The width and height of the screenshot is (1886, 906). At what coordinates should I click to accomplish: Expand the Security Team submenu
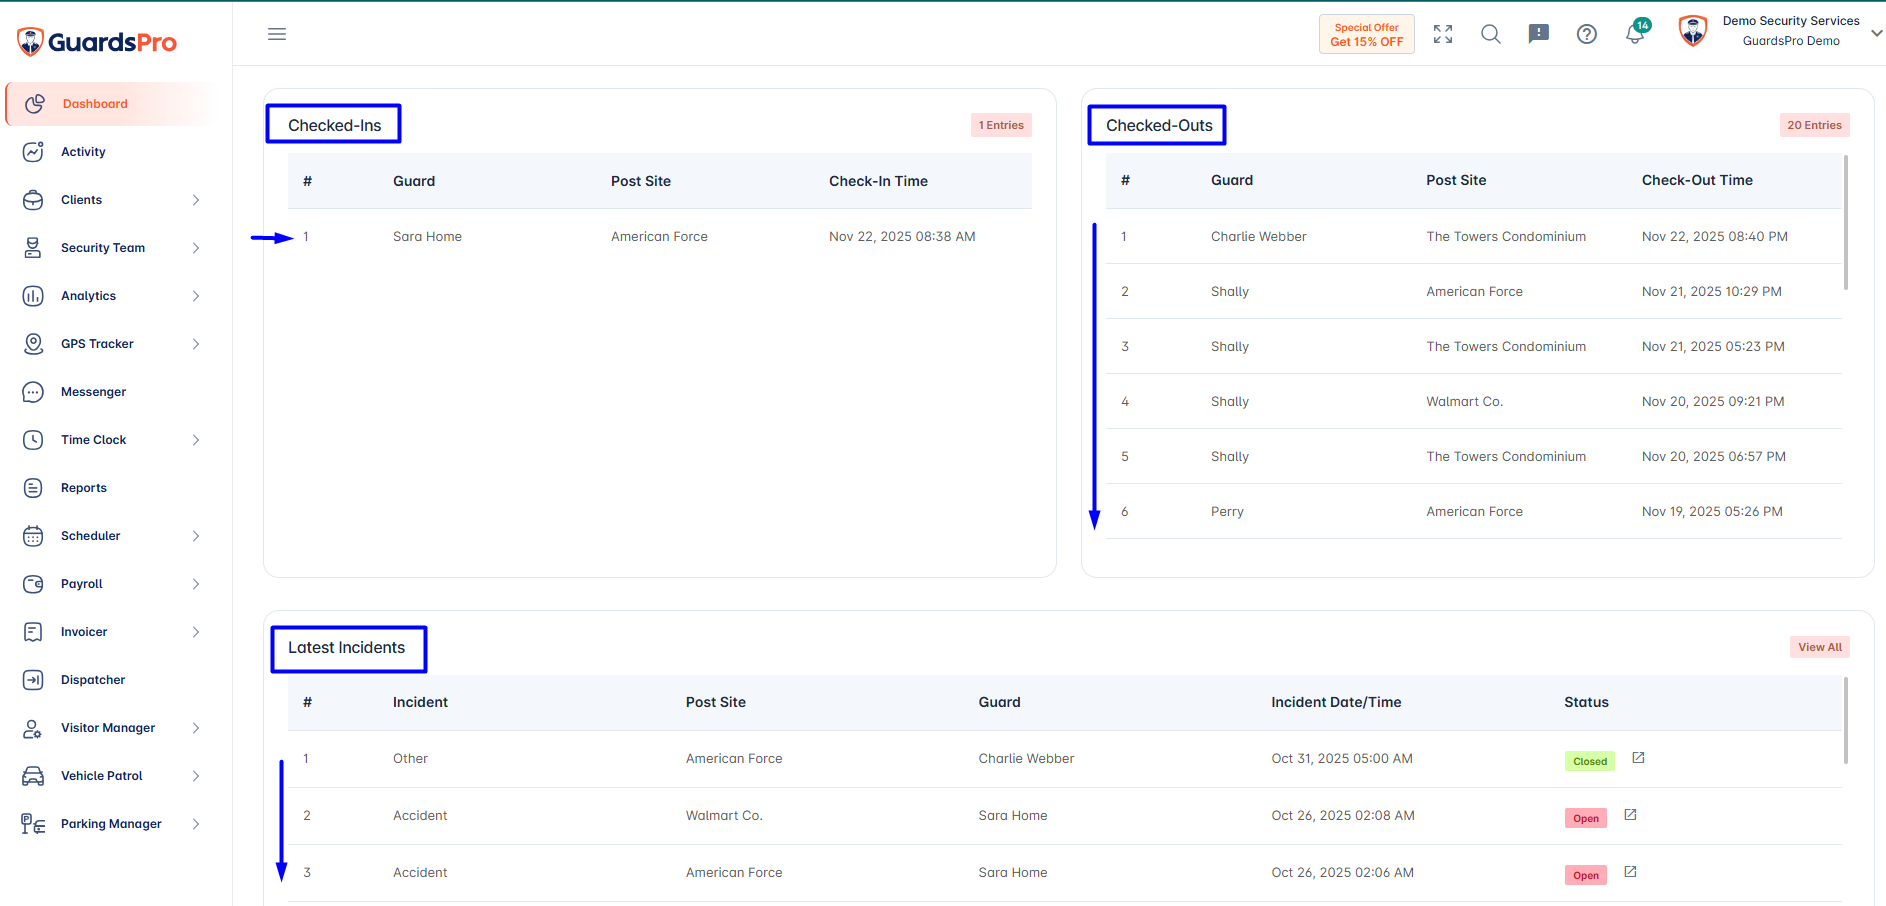click(196, 248)
